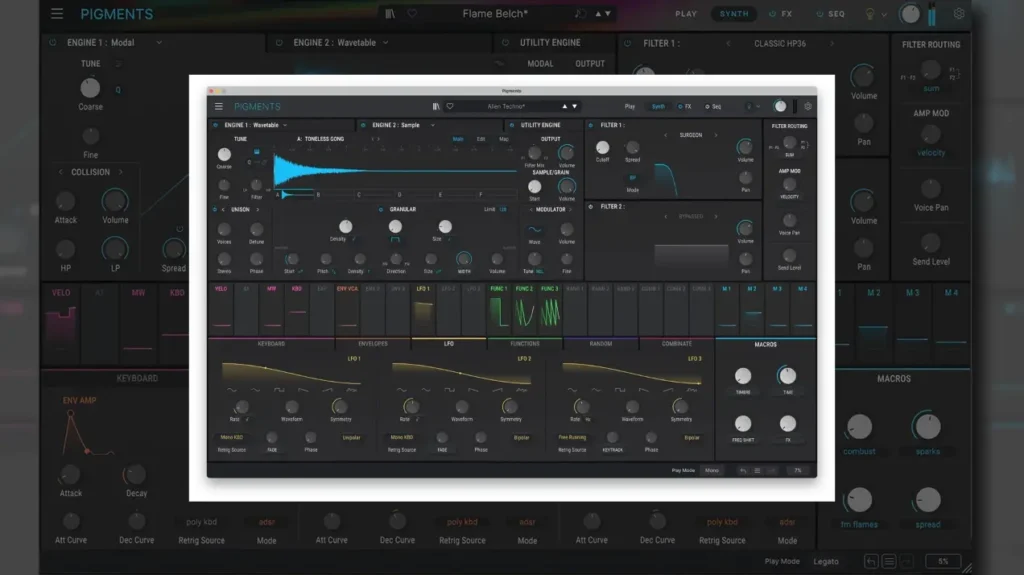This screenshot has height=575, width=1024.
Task: Click master volume knob in front window
Action: 780,107
